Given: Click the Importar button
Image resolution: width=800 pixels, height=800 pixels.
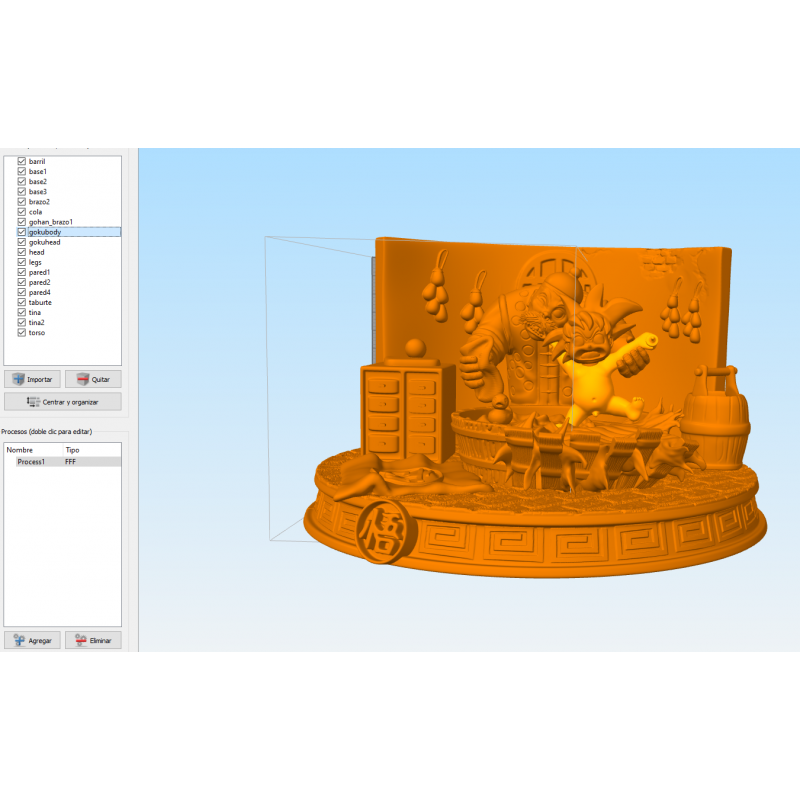Looking at the screenshot, I should coord(33,380).
